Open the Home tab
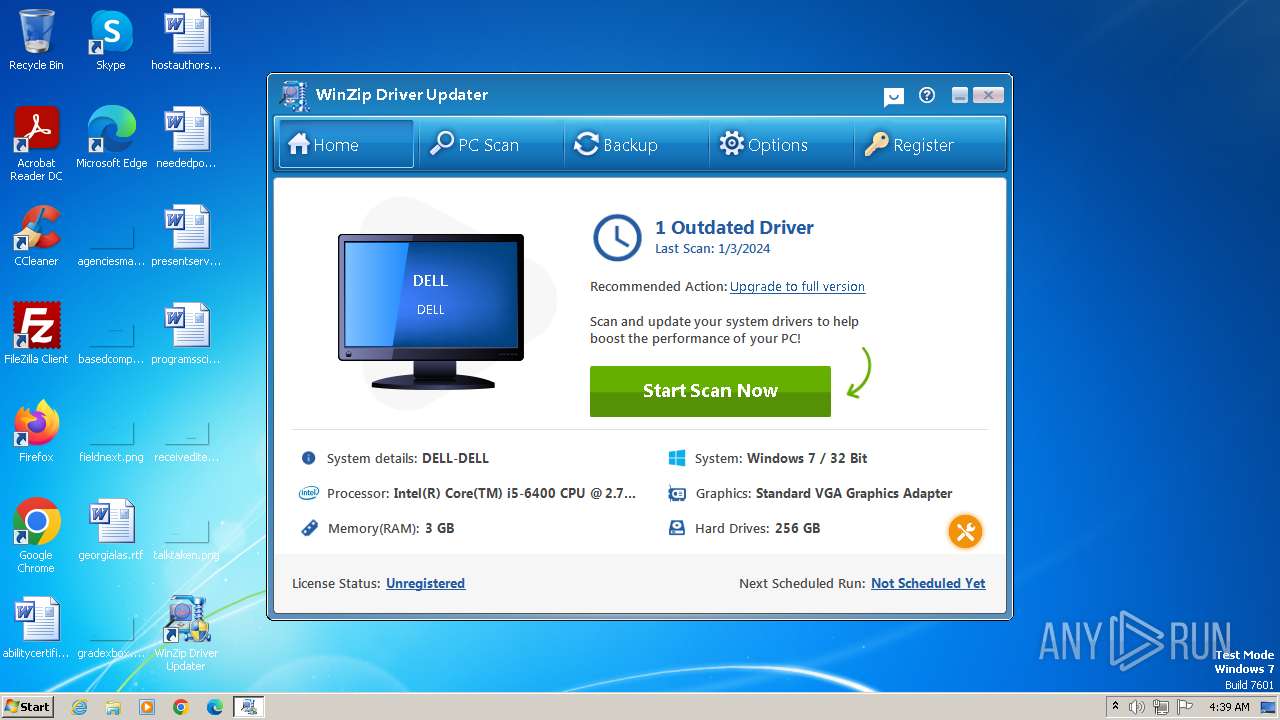 345,145
